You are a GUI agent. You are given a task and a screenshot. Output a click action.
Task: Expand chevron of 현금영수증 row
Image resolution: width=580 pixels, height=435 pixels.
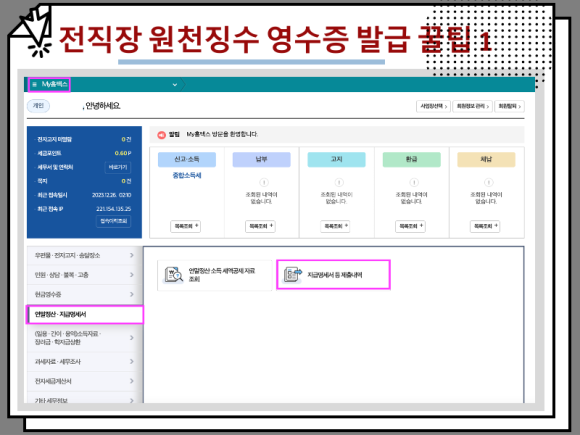click(132, 294)
